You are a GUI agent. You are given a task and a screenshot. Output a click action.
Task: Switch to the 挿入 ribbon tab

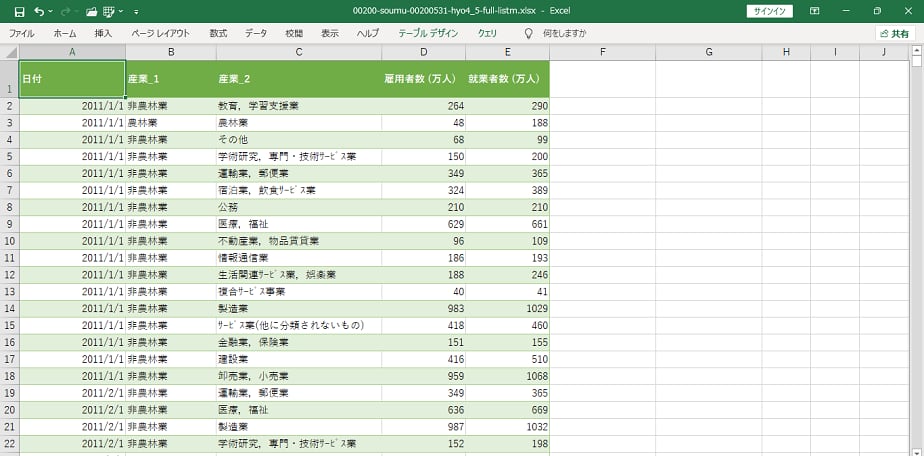tap(103, 33)
